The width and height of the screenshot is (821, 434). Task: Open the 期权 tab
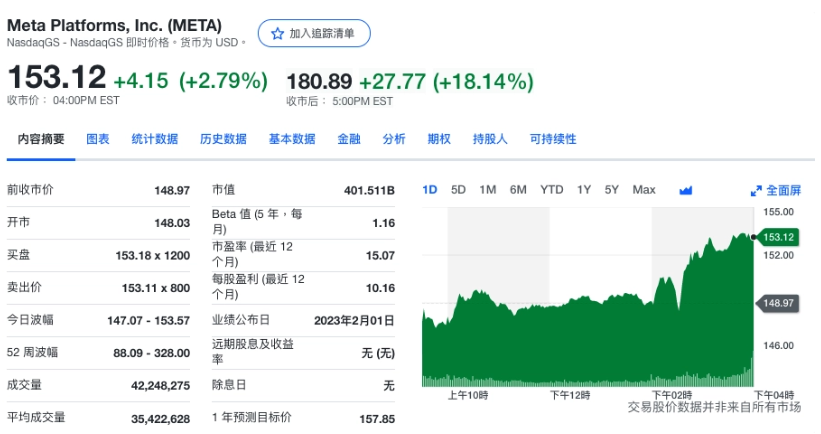click(x=439, y=139)
